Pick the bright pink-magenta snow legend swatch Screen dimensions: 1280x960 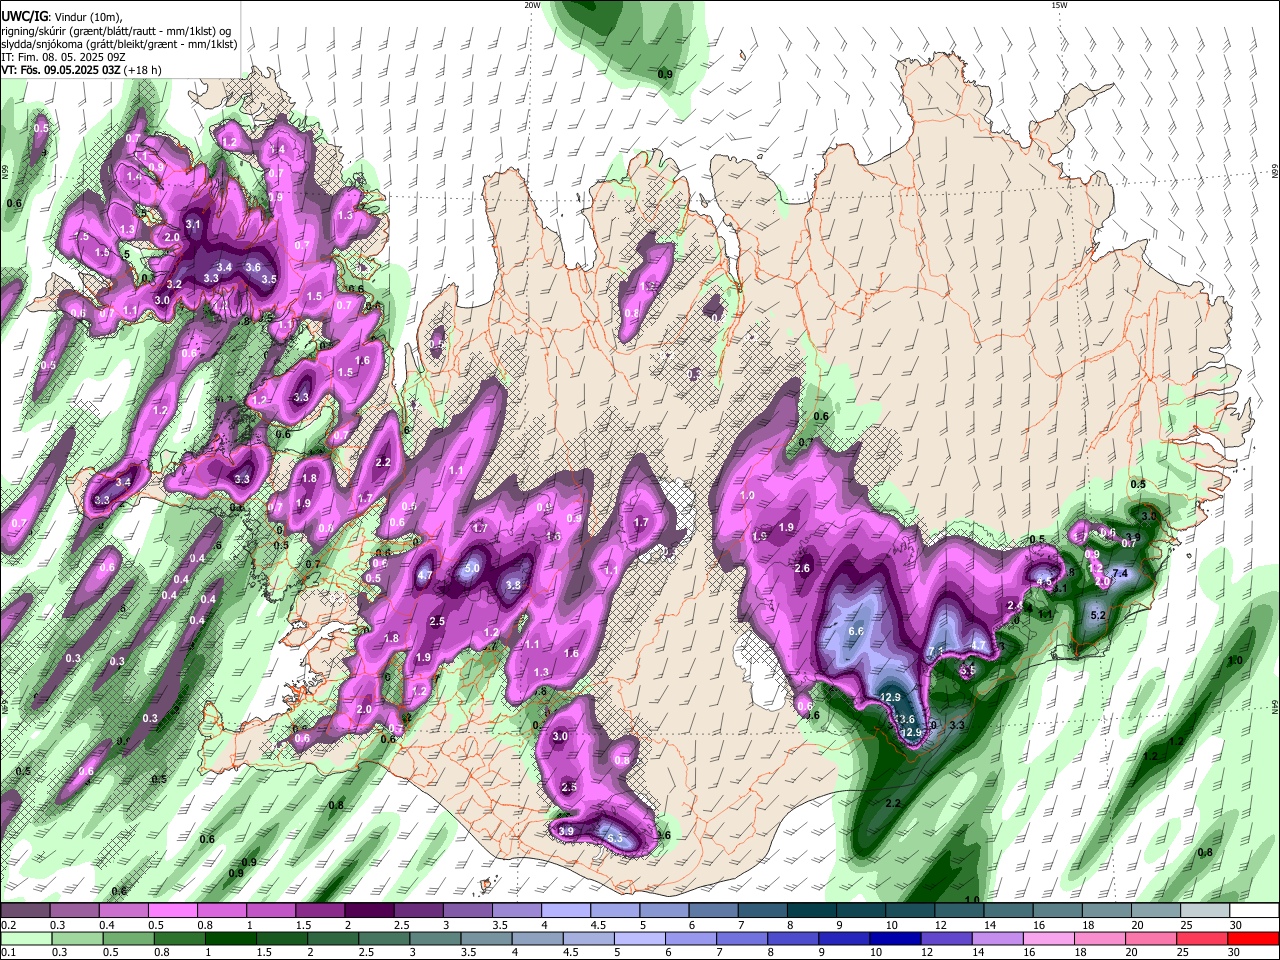(172, 910)
